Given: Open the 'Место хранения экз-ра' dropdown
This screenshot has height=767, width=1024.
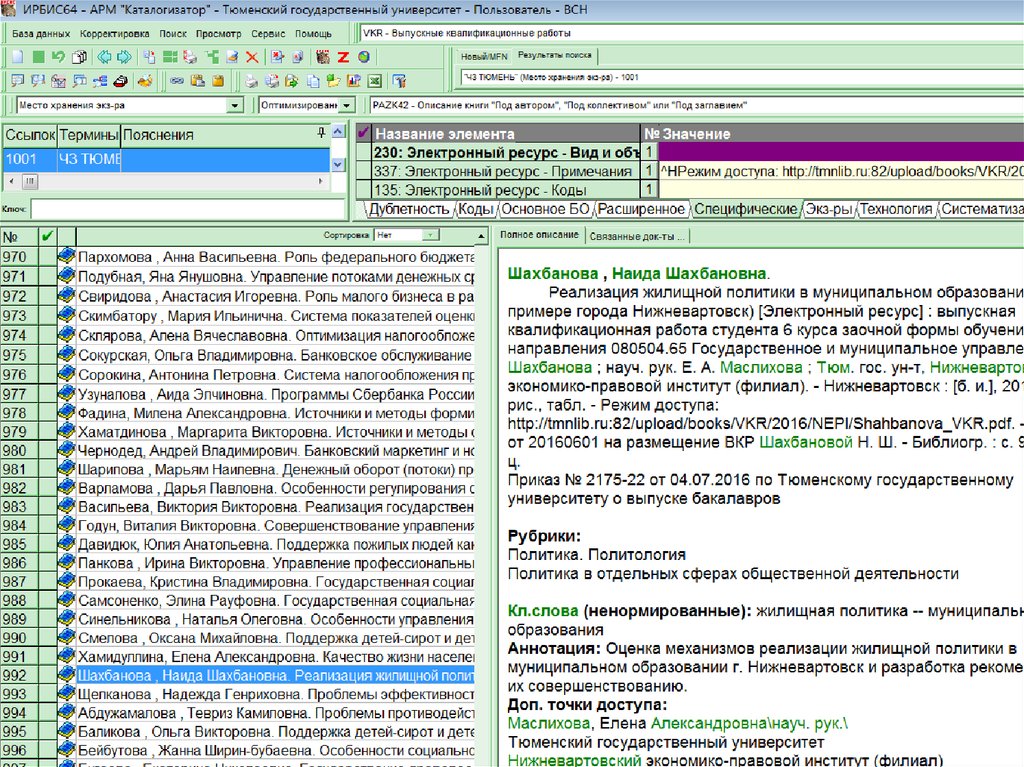Looking at the screenshot, I should pos(235,105).
